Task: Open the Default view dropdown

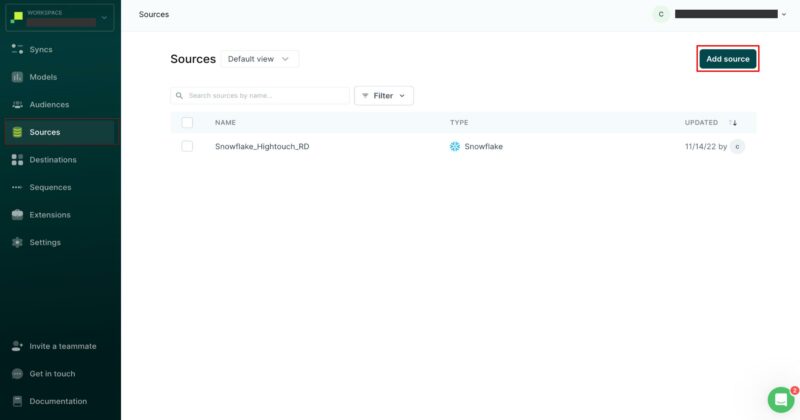Action: (x=259, y=59)
